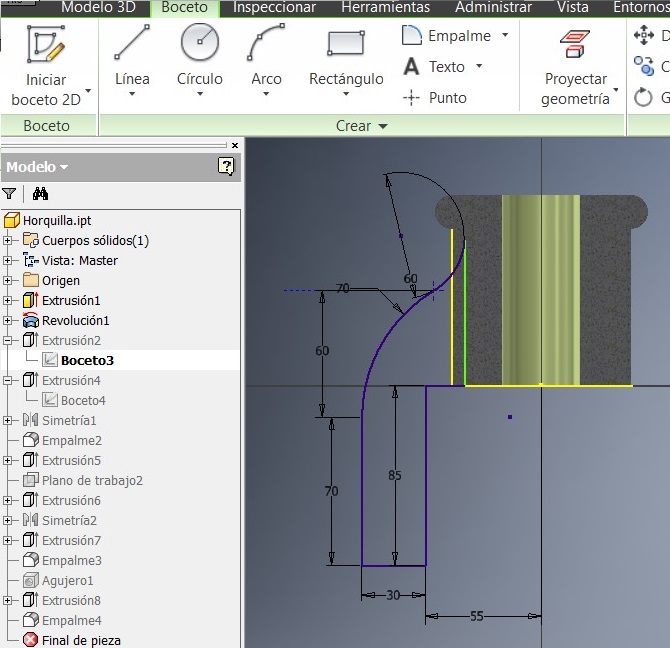Click the Boceto3 sketch icon

(50, 360)
